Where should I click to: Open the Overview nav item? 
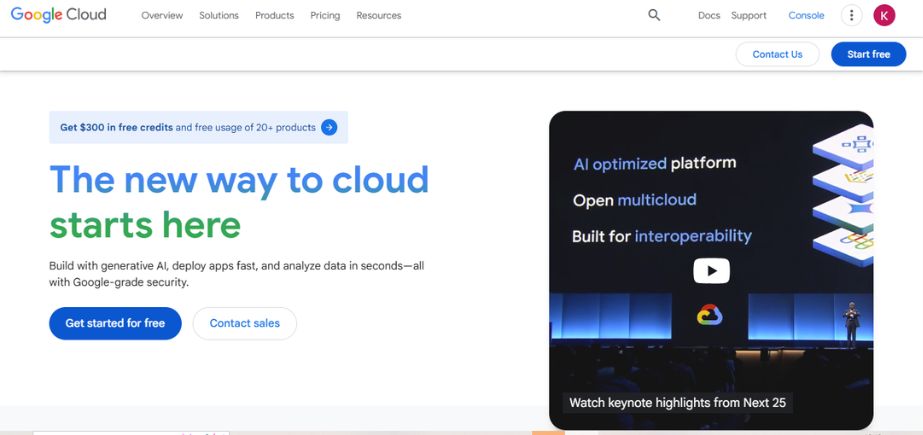pos(162,16)
